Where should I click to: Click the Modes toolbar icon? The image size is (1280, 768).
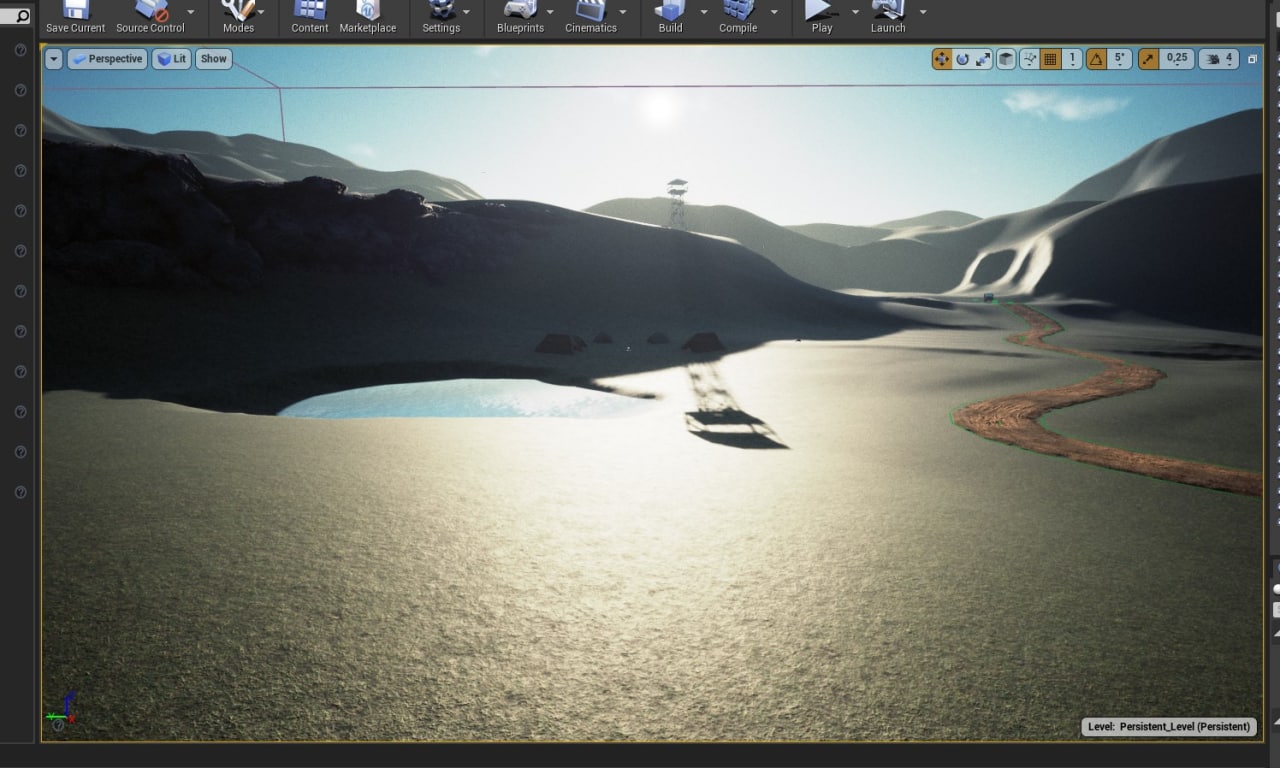(x=238, y=10)
